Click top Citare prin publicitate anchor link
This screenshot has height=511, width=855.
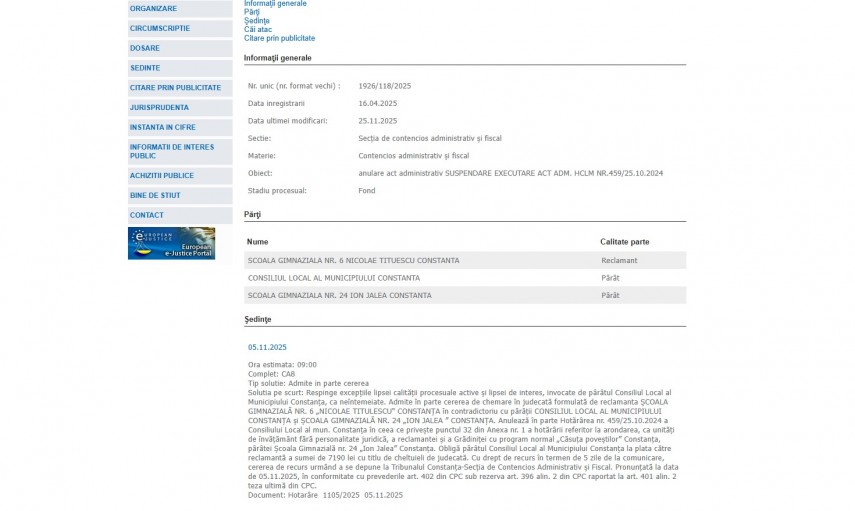279,39
